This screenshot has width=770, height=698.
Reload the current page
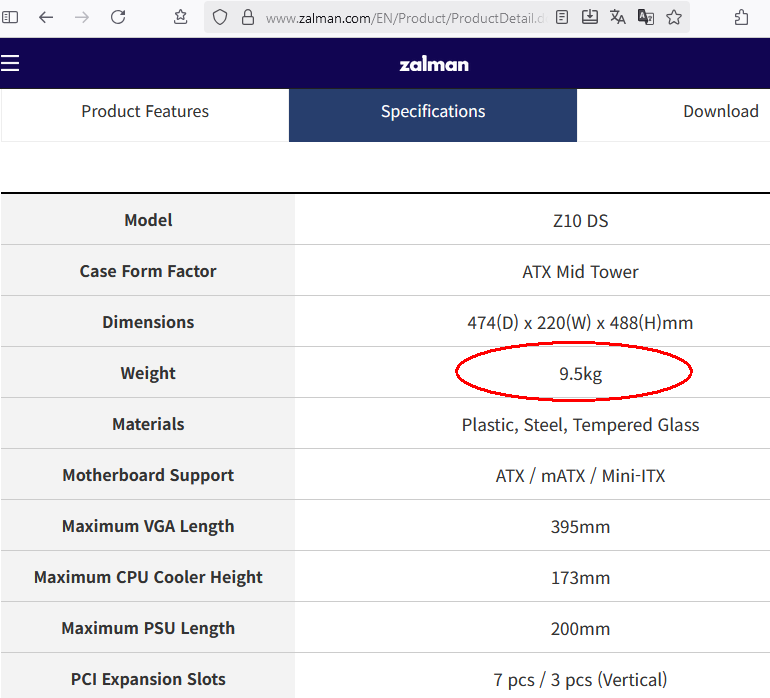pyautogui.click(x=118, y=17)
